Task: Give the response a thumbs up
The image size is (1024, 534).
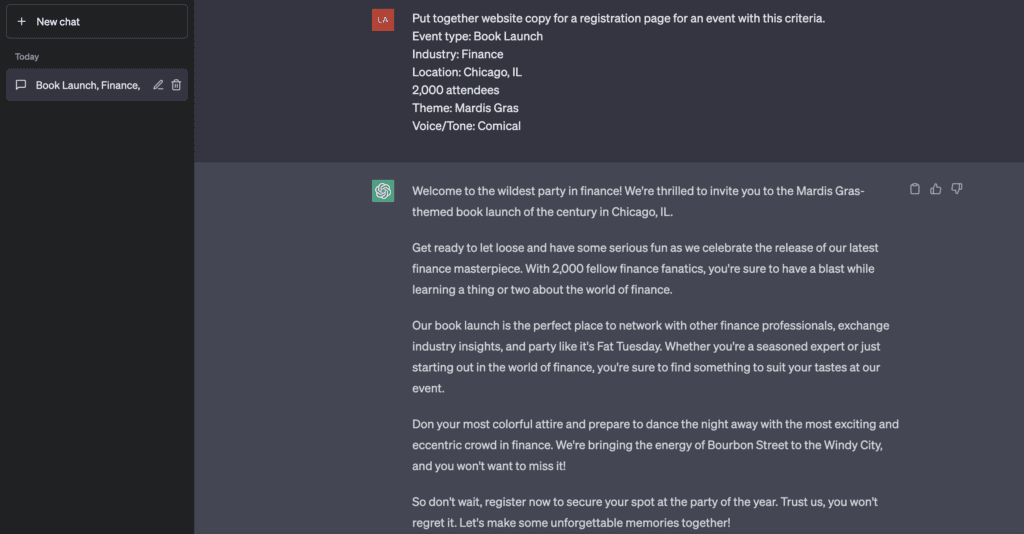Action: tap(936, 189)
